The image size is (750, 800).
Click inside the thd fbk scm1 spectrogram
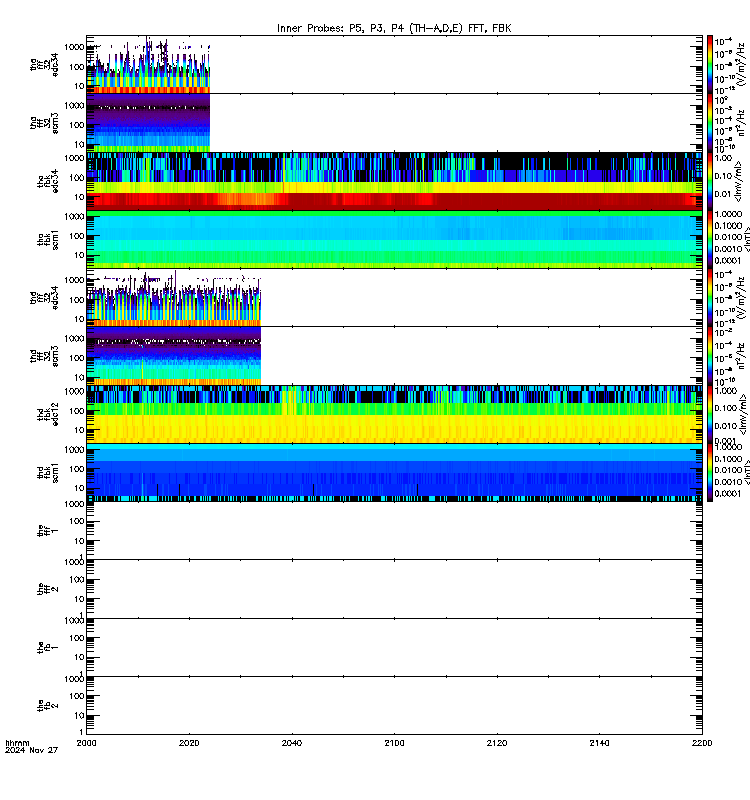pyautogui.click(x=394, y=472)
